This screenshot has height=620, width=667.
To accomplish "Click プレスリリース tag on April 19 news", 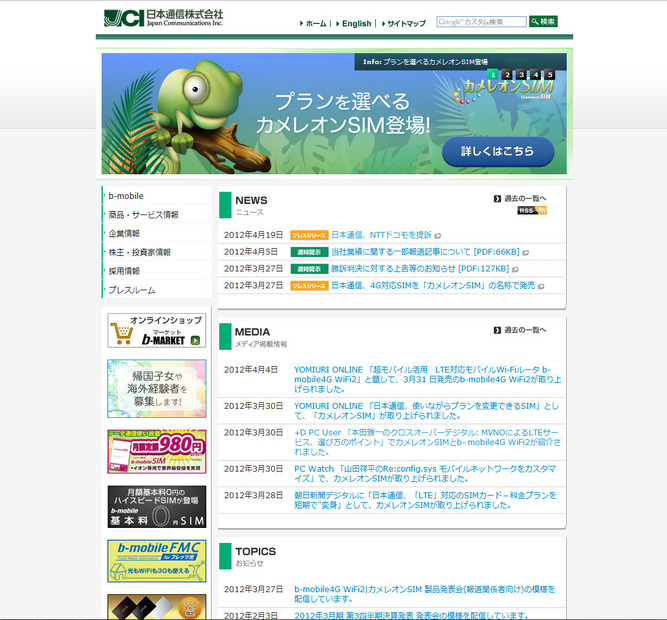I will 309,235.
